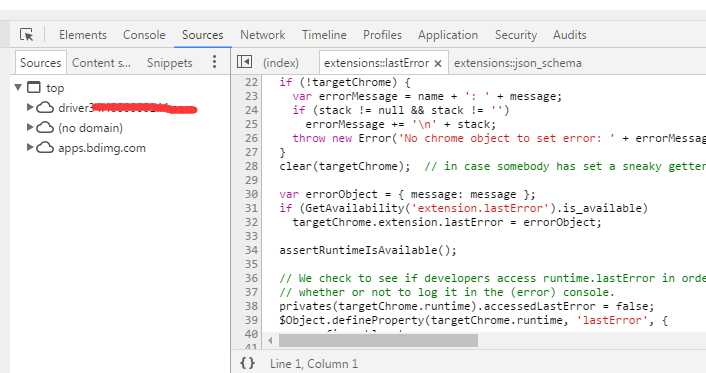Expand the (no domain) tree node
This screenshot has width=706, height=373.
pyautogui.click(x=30, y=127)
